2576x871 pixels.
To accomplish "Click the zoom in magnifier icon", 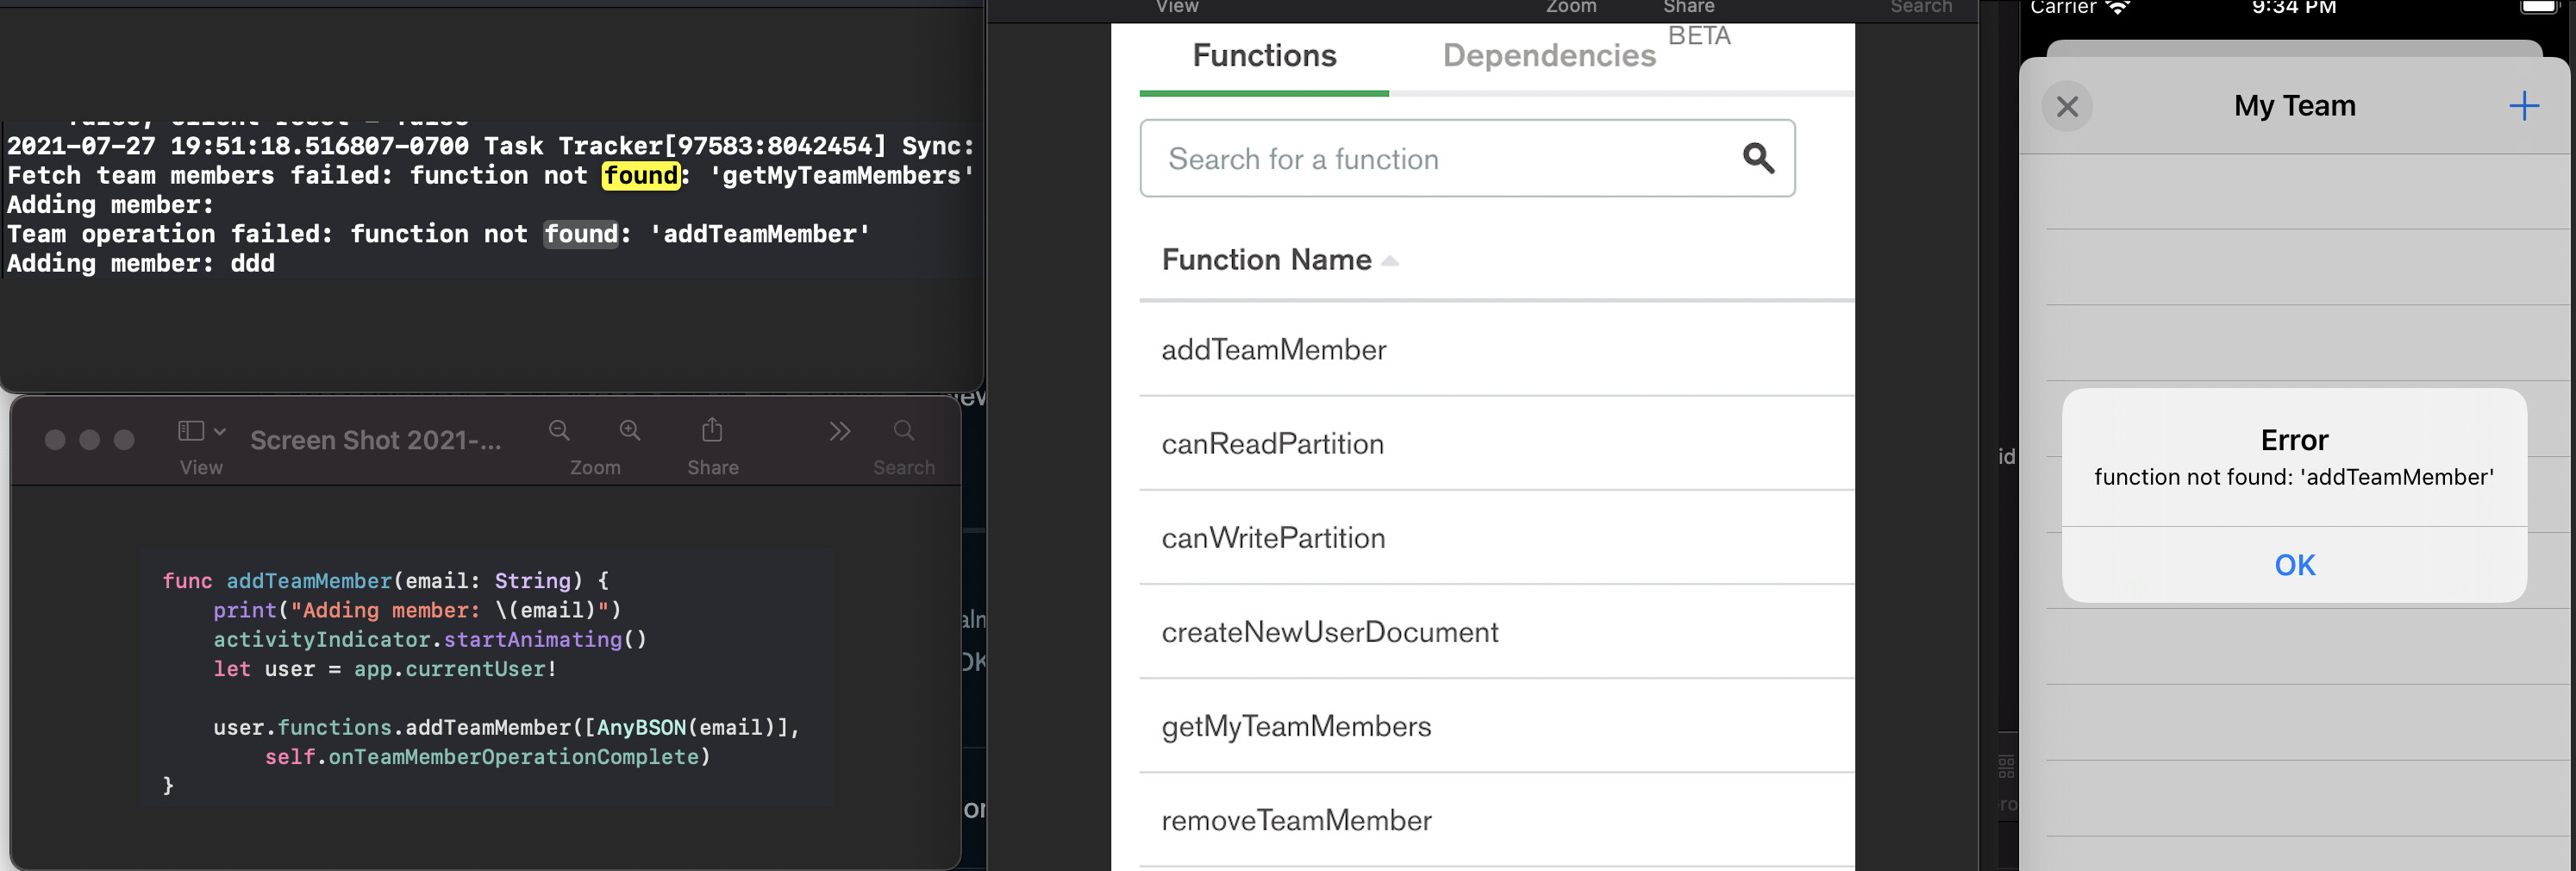I will coord(629,431).
